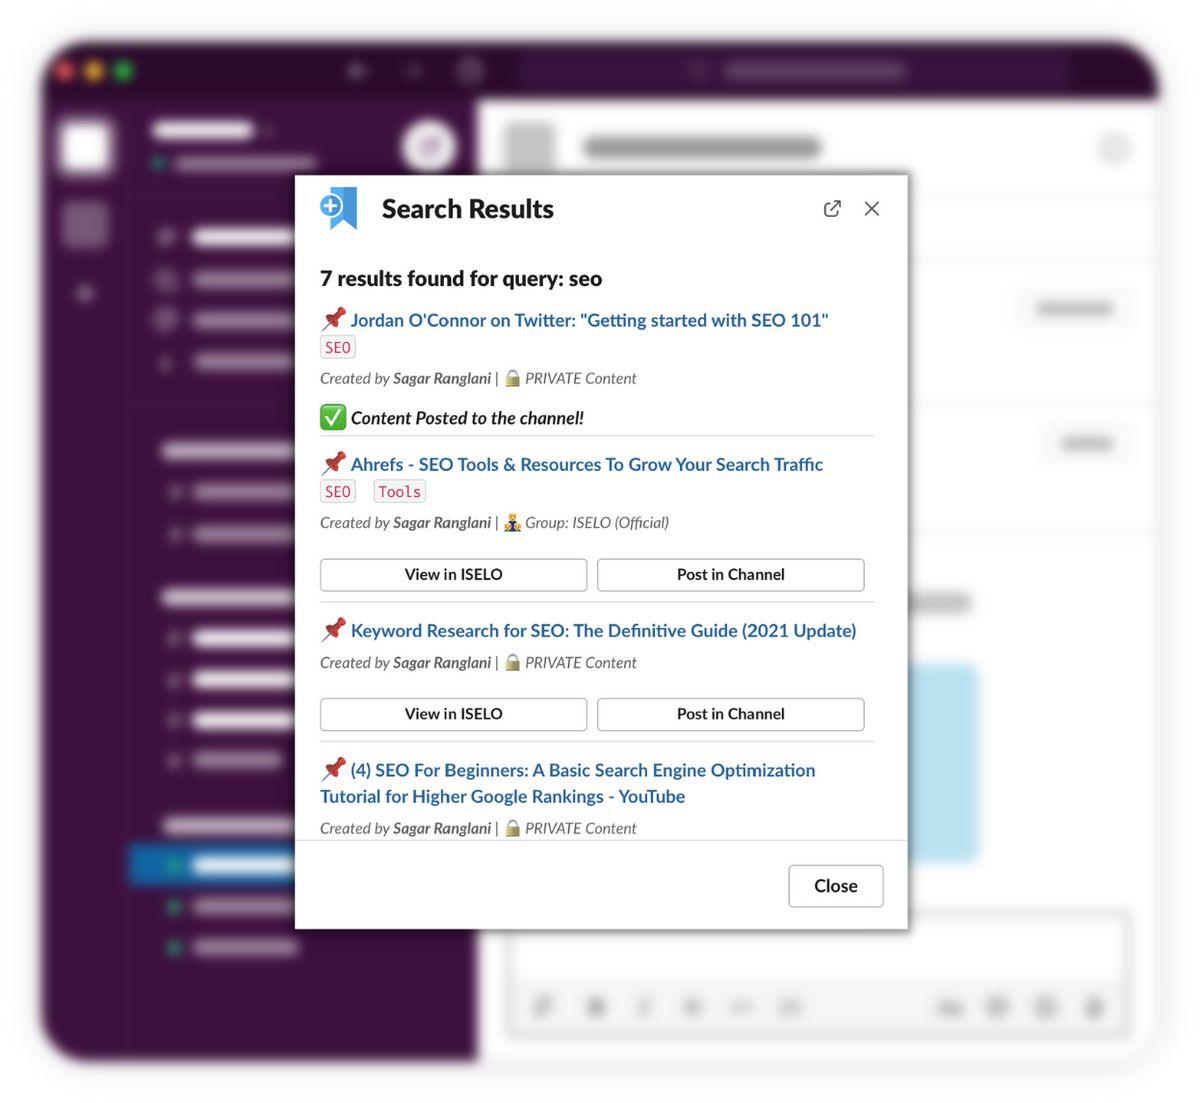
Task: Click green checkmark beside Content Posted message
Action: point(333,417)
